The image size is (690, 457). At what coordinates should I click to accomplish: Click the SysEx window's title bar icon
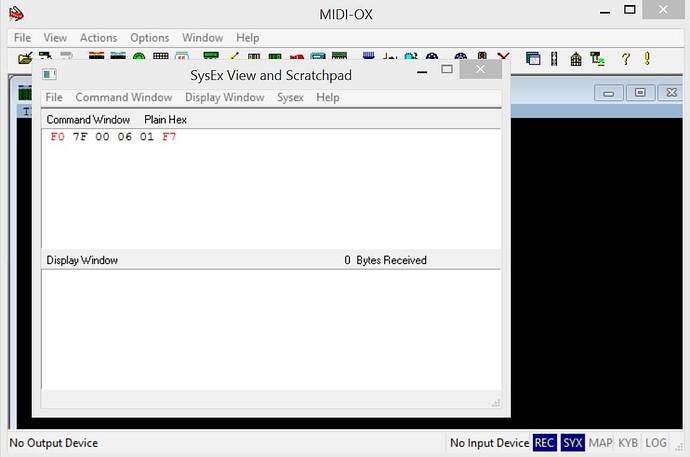tap(49, 74)
